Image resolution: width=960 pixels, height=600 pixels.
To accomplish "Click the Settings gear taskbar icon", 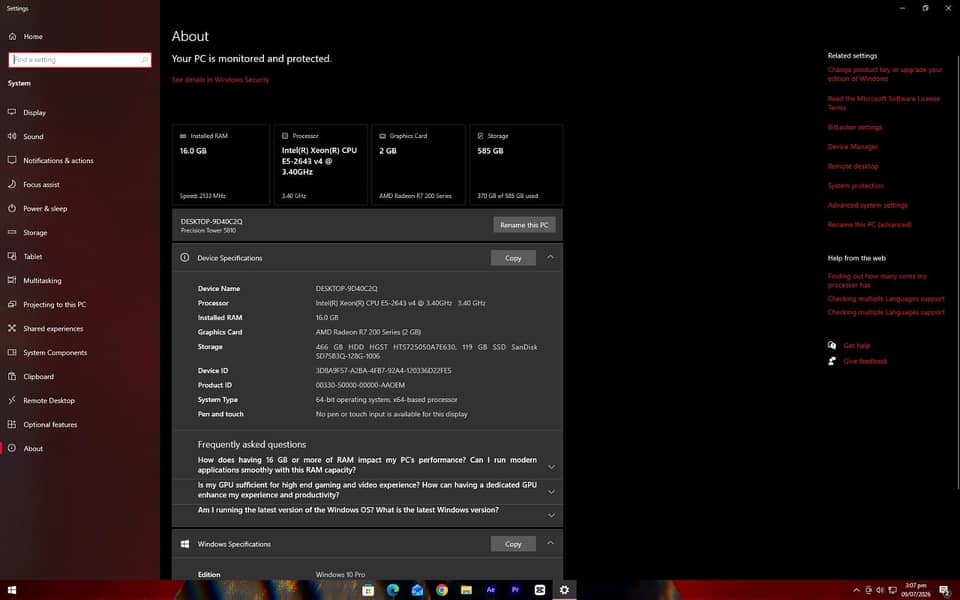I will pyautogui.click(x=564, y=590).
